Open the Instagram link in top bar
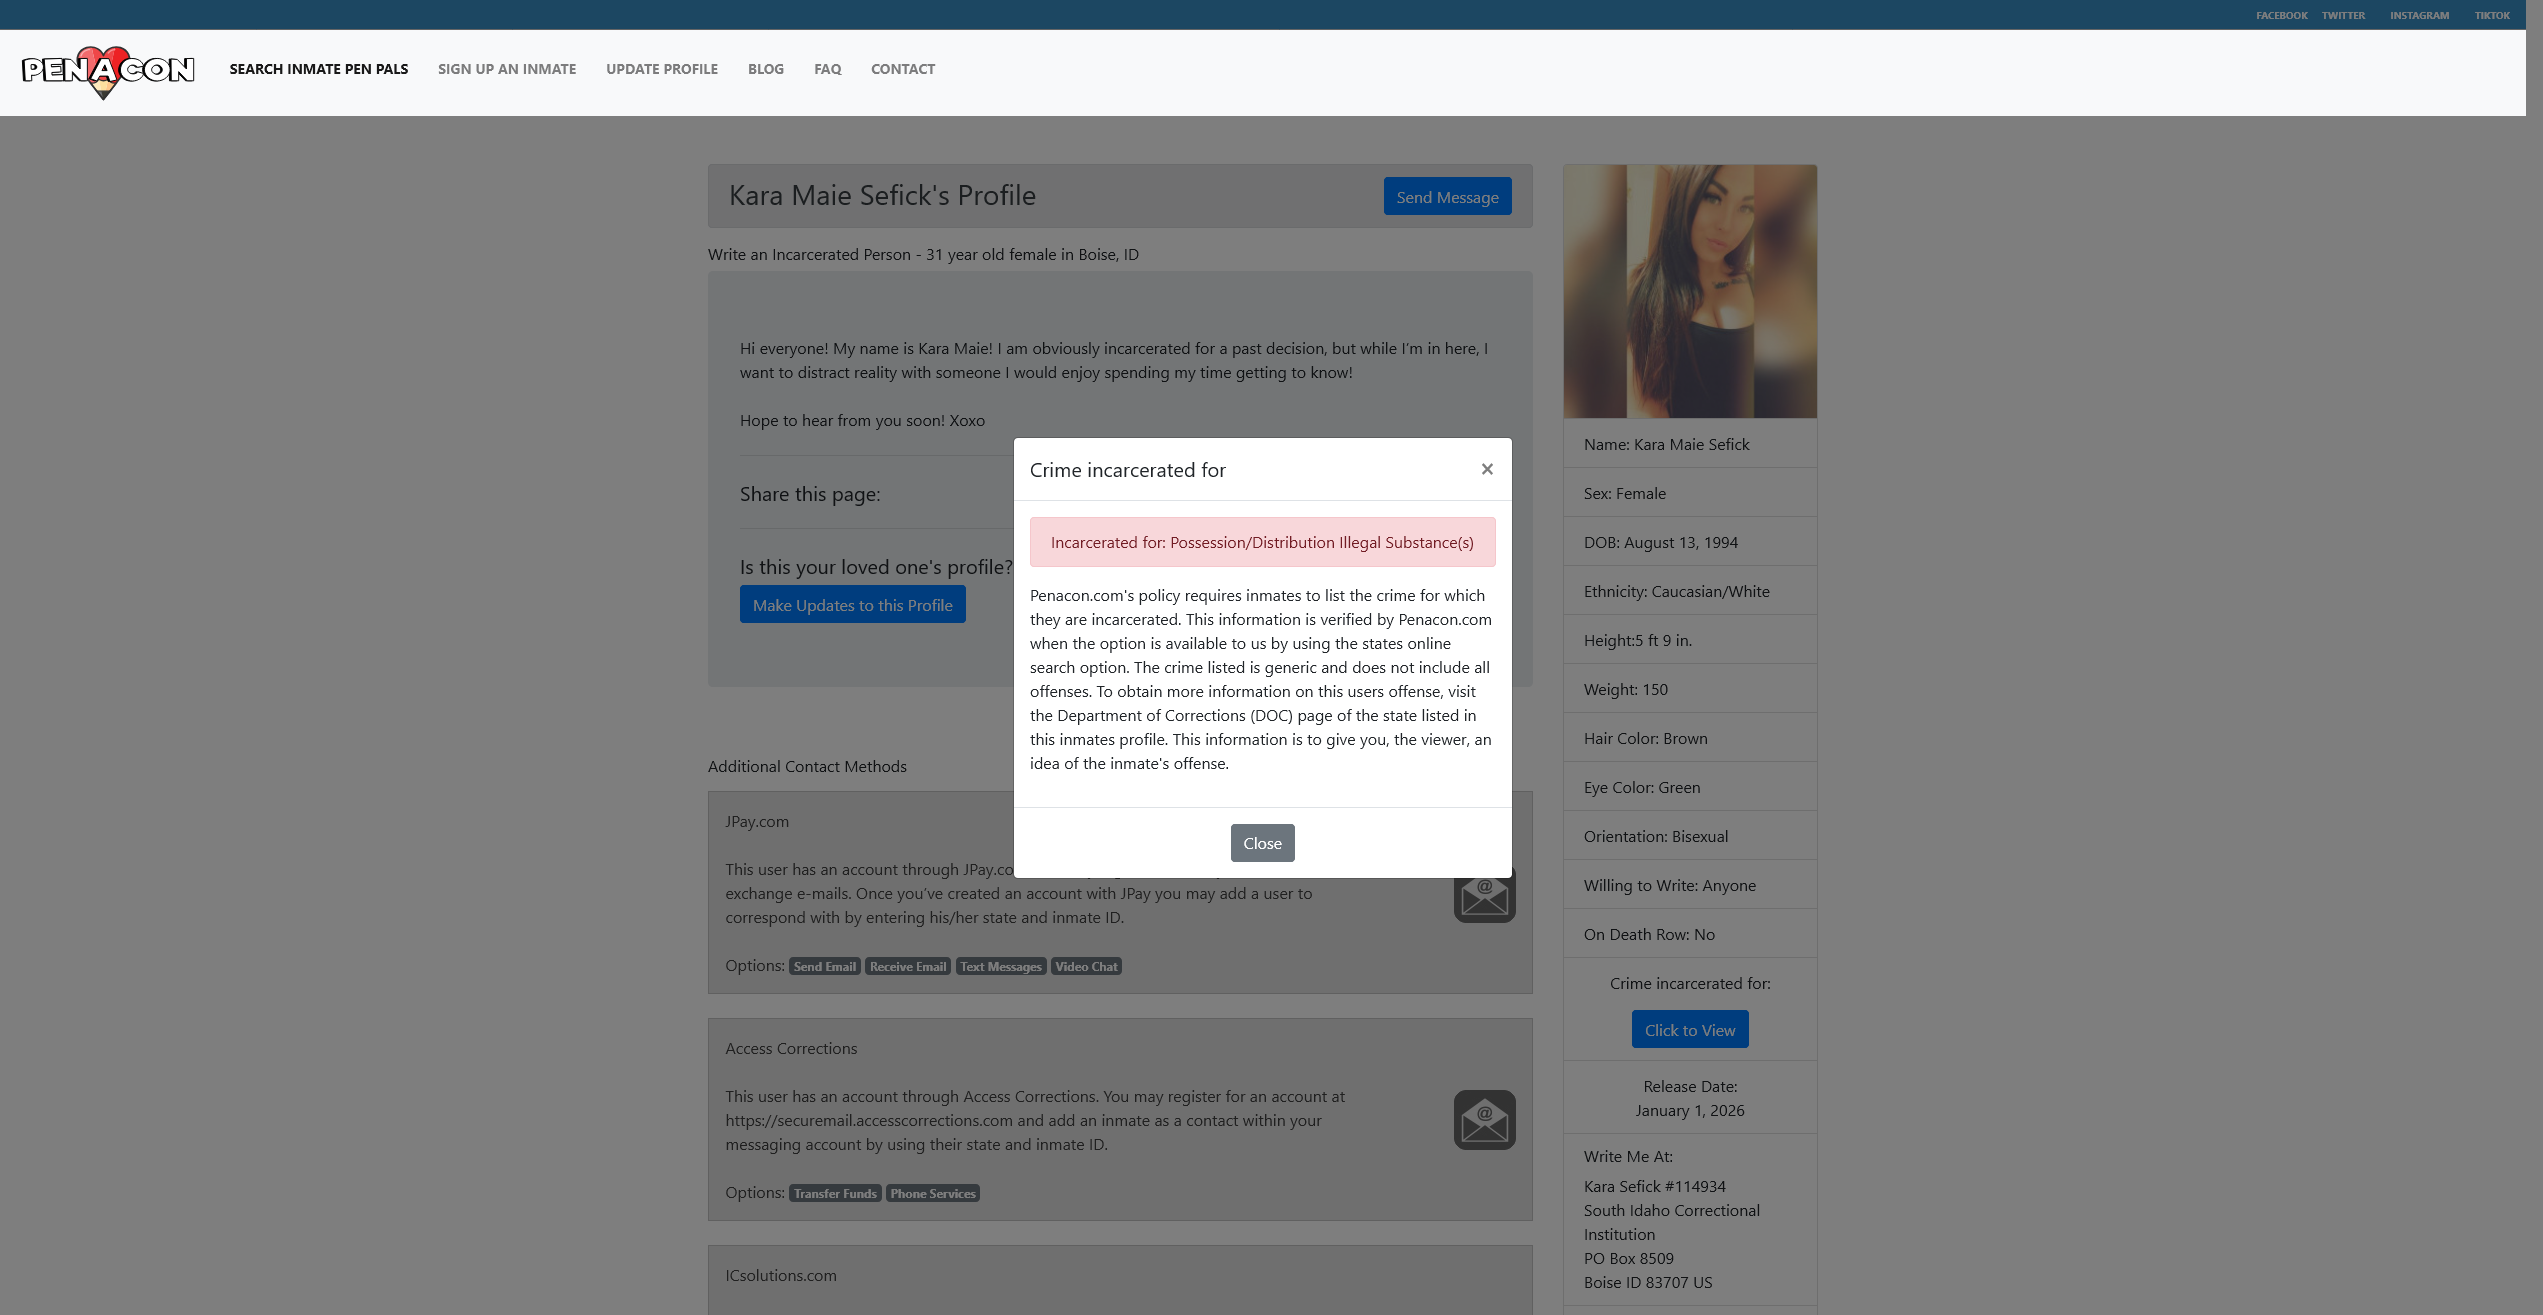The image size is (2543, 1315). click(2418, 15)
